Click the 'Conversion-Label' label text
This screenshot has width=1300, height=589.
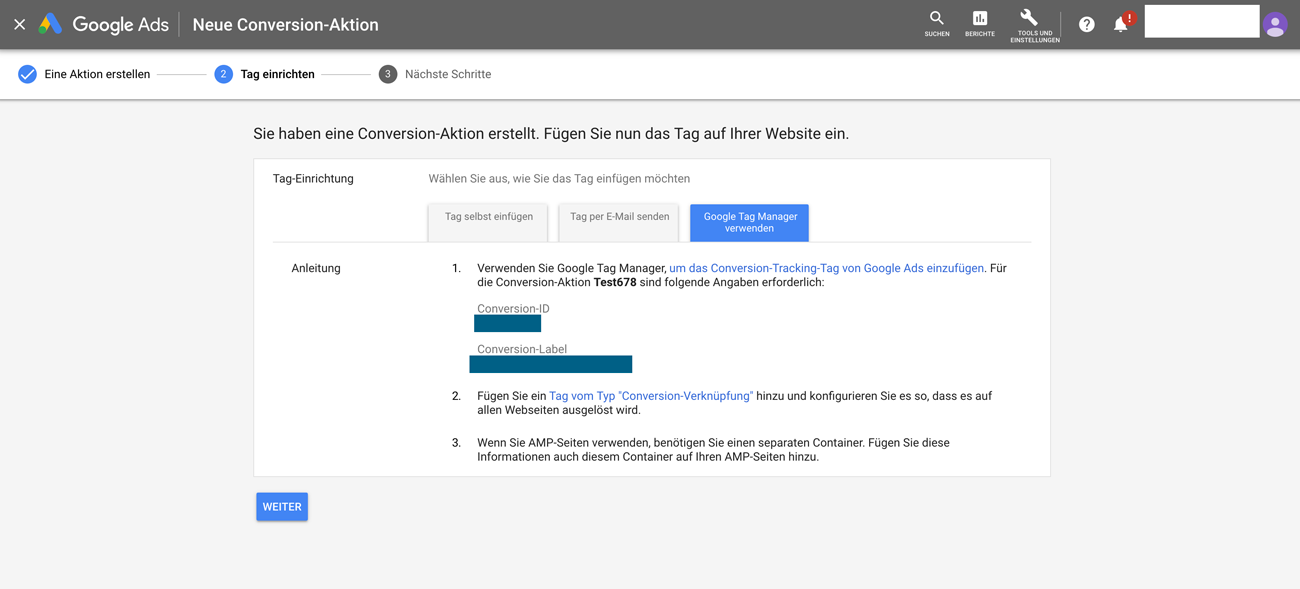[522, 349]
